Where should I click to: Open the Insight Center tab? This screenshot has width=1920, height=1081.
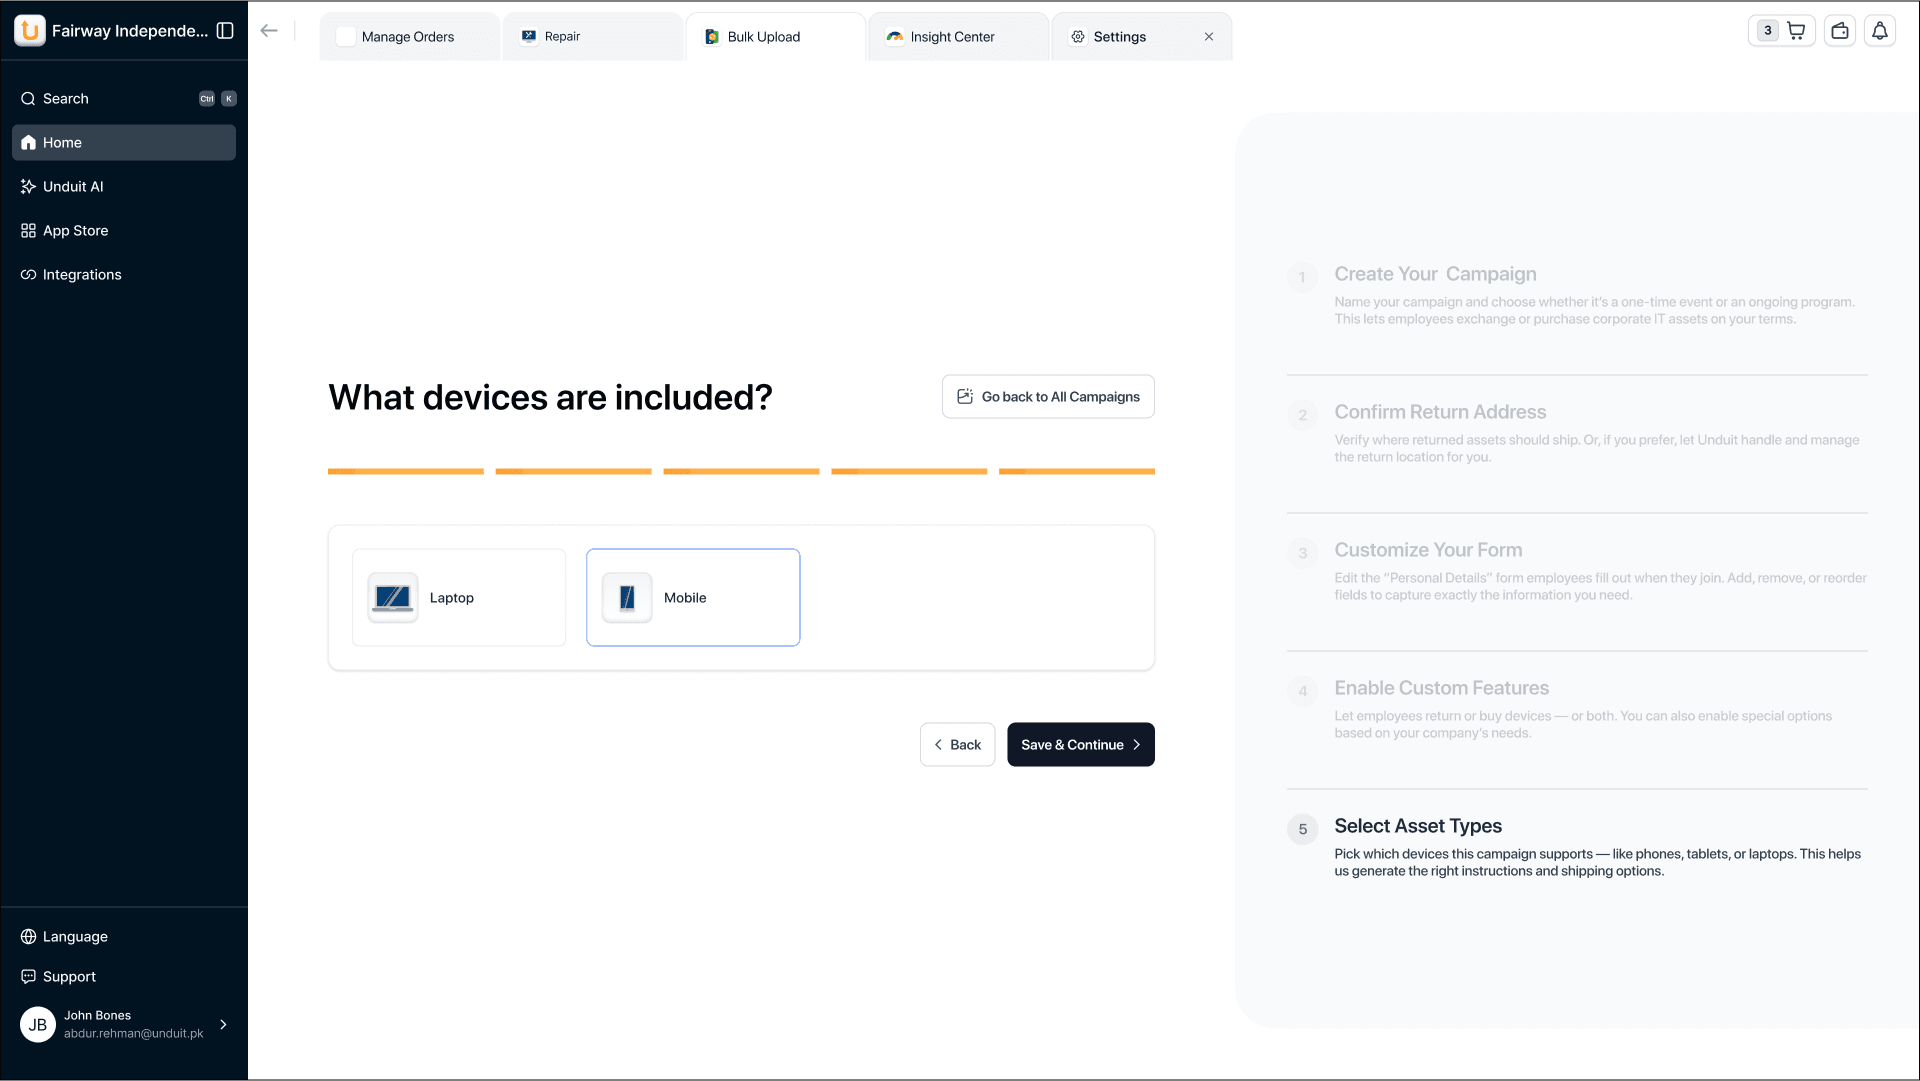tap(950, 36)
